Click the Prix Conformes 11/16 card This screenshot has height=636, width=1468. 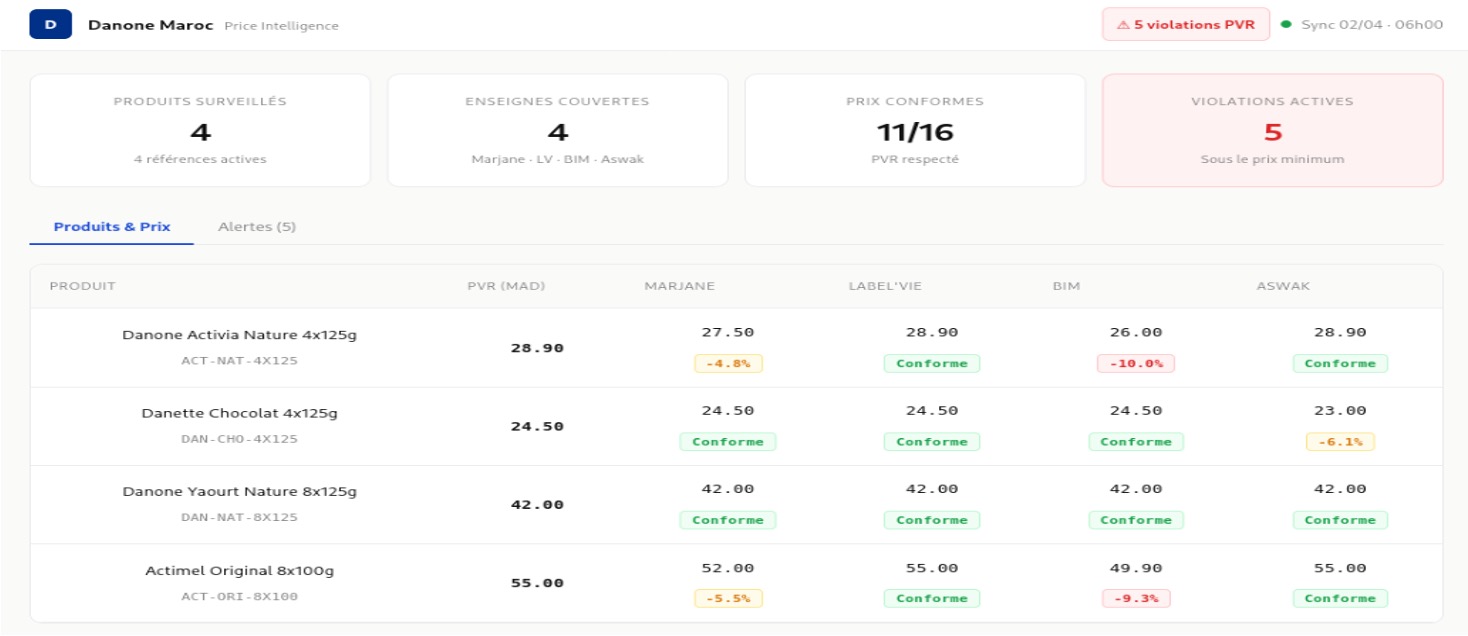click(x=914, y=130)
